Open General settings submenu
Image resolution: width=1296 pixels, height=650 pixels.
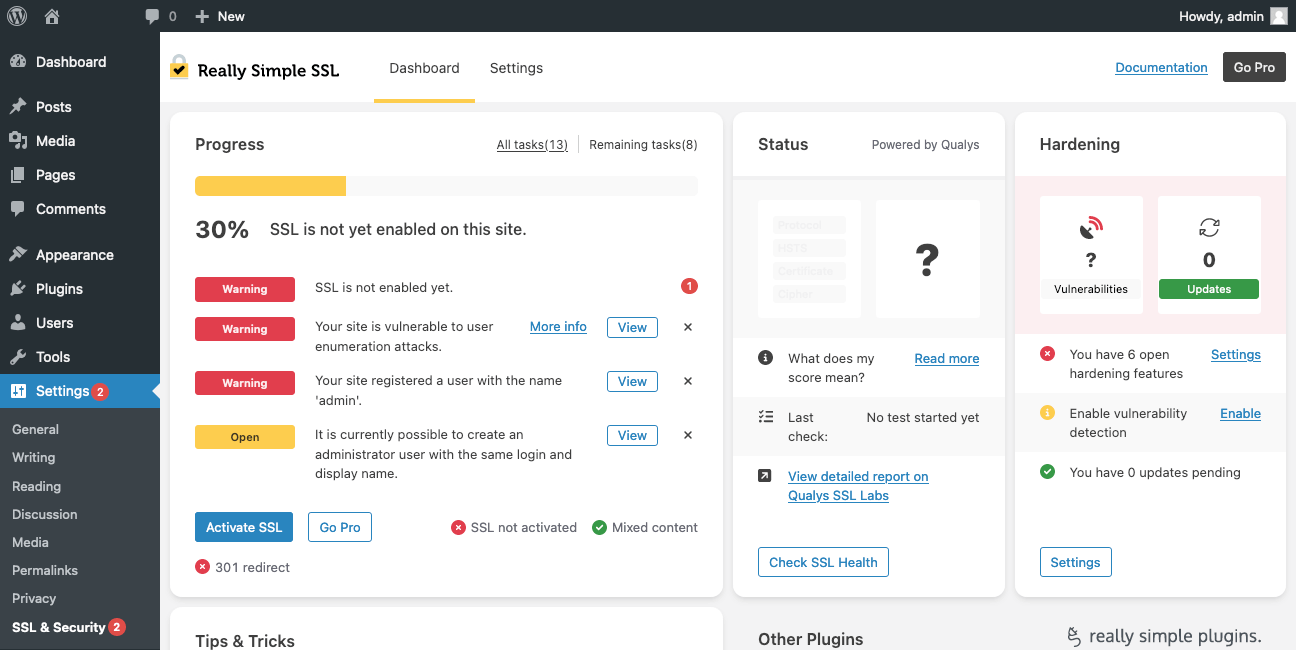click(x=36, y=429)
